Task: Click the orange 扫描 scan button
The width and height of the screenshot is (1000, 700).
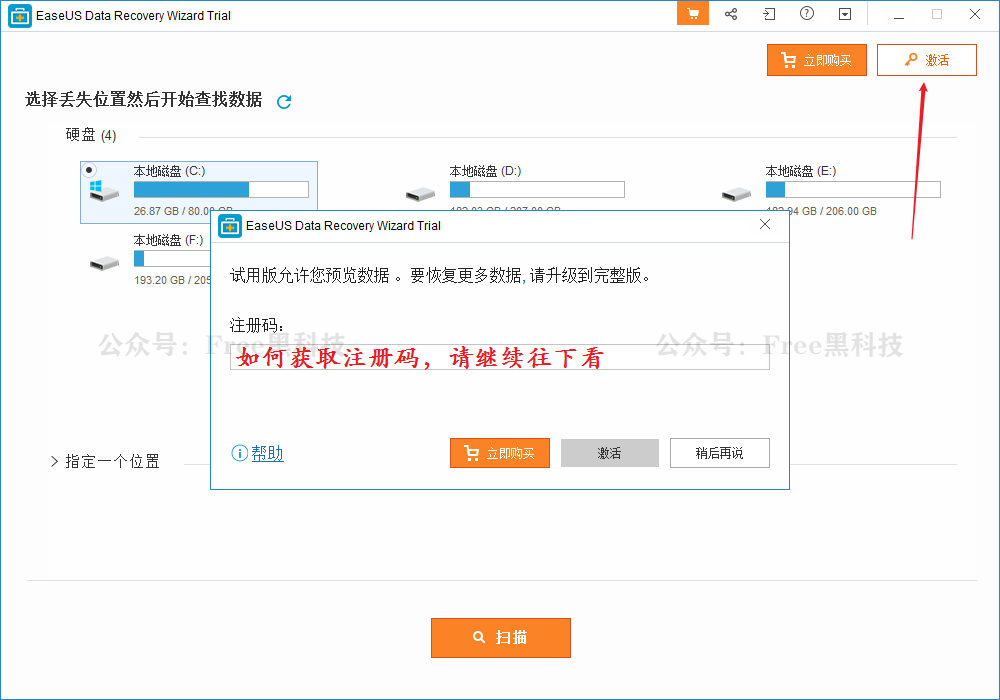Action: (x=501, y=638)
